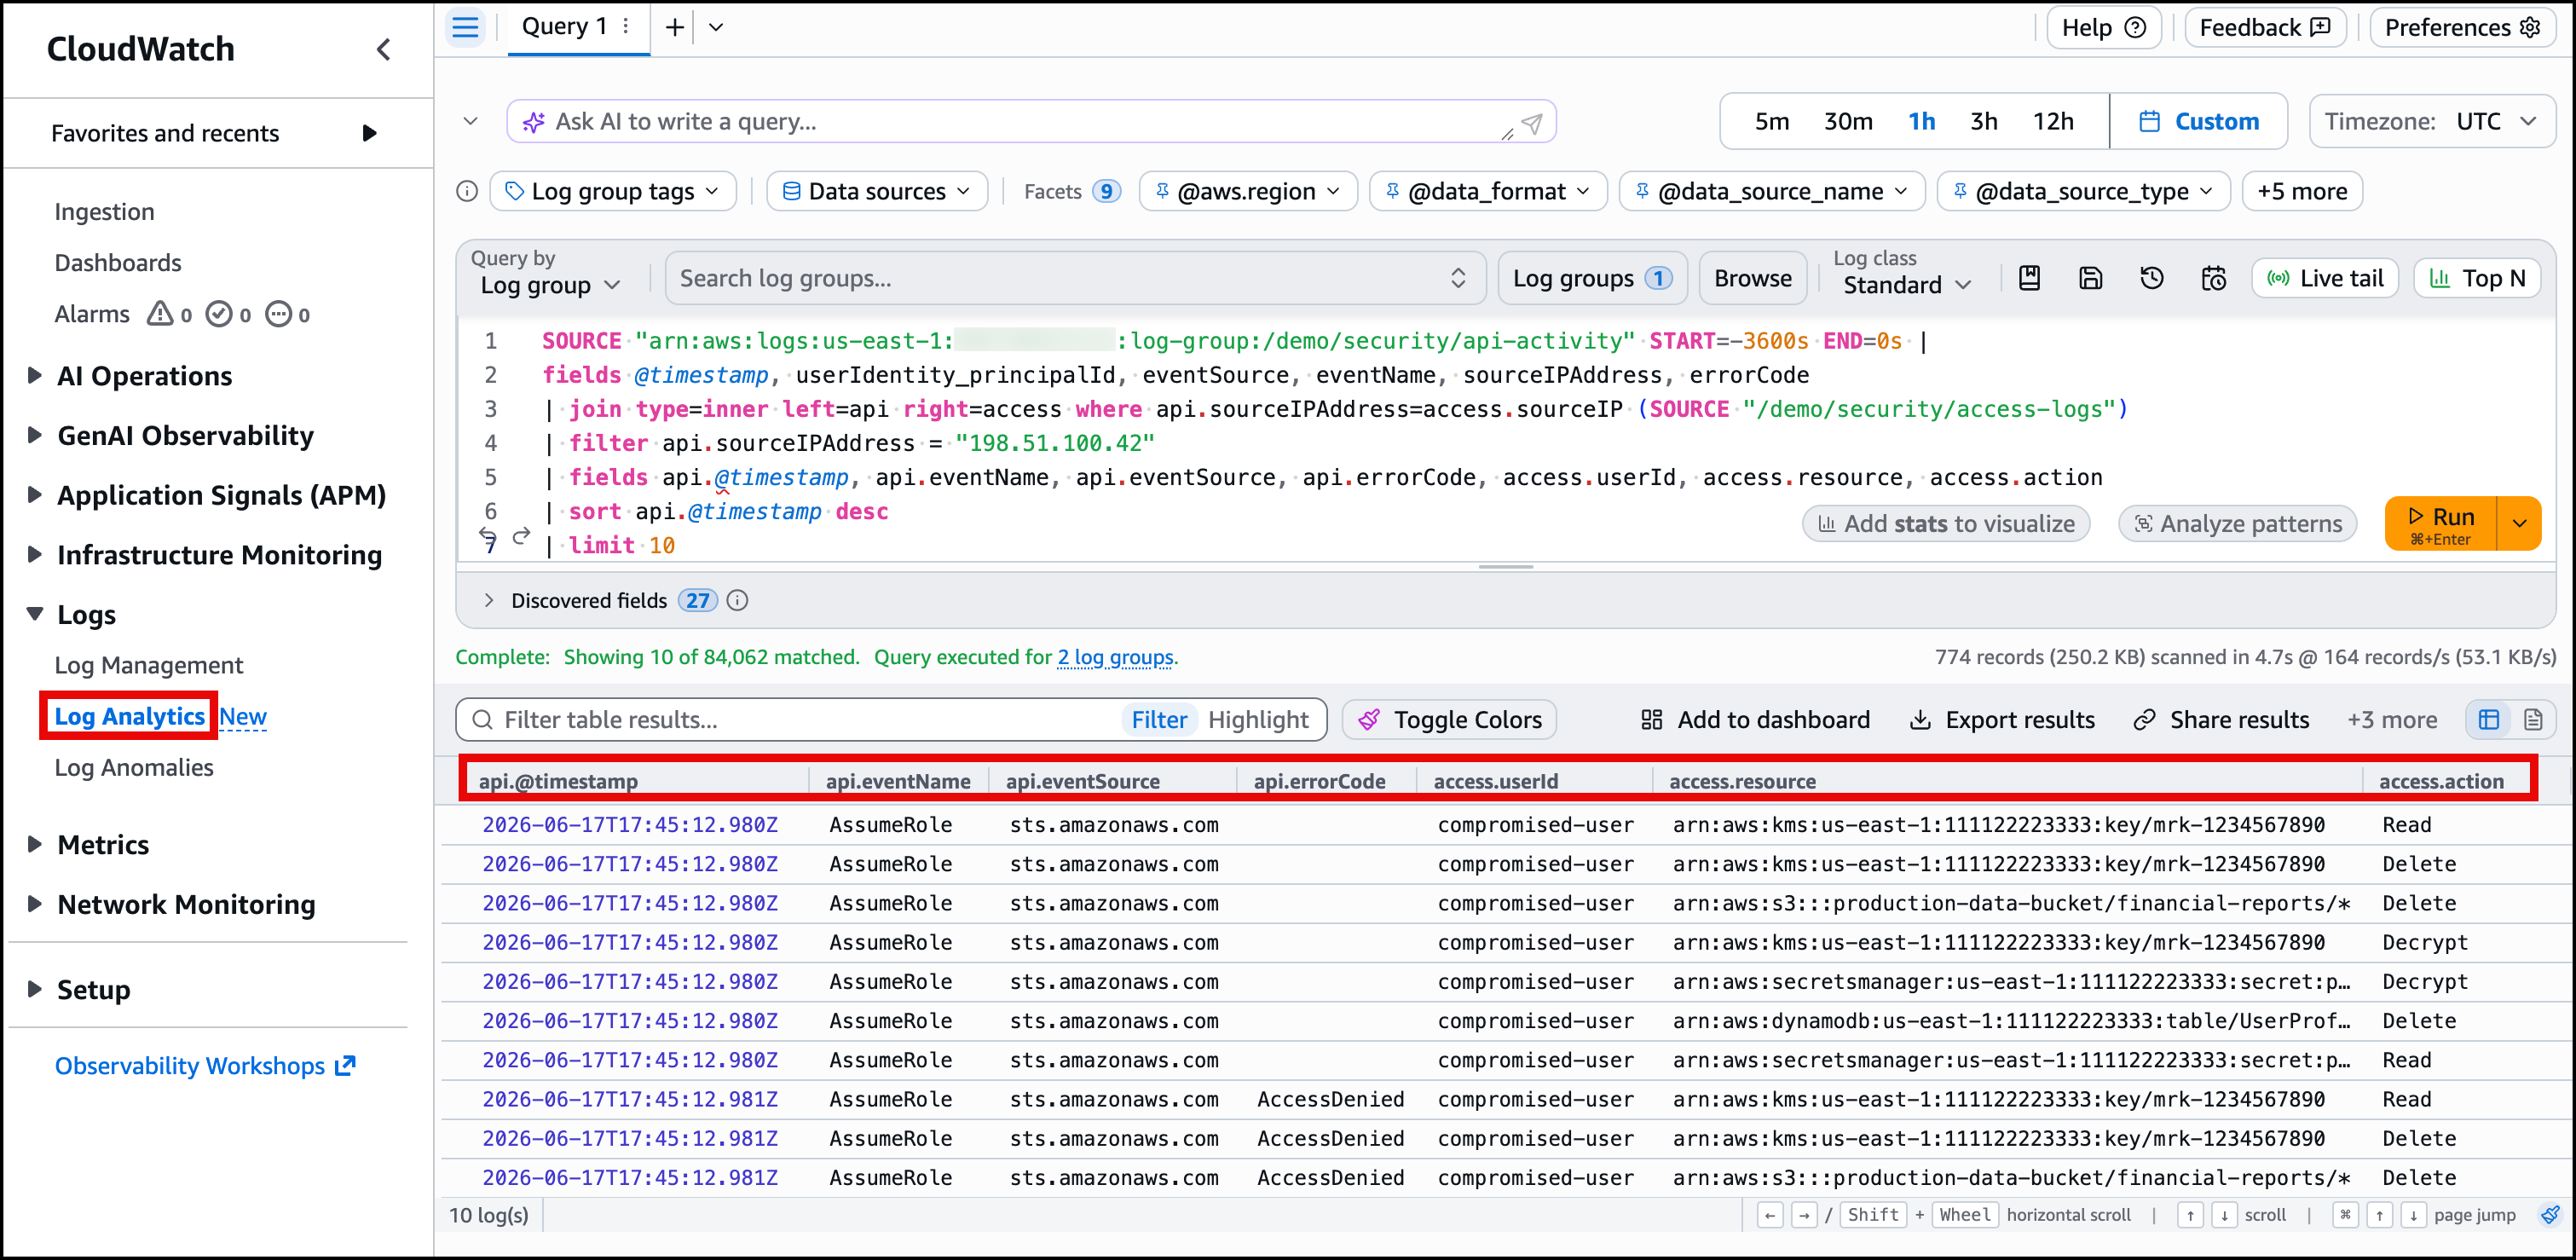This screenshot has width=2576, height=1260.
Task: Switch to raw text view icon
Action: click(2533, 719)
